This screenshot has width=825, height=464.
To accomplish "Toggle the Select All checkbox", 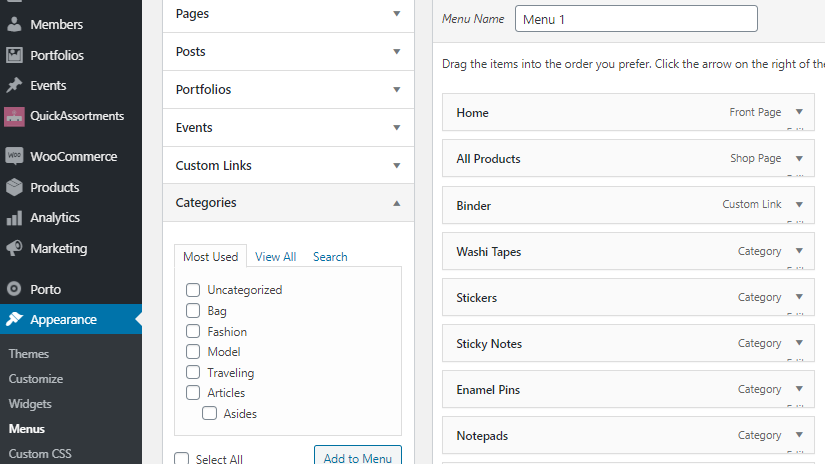I will (181, 459).
